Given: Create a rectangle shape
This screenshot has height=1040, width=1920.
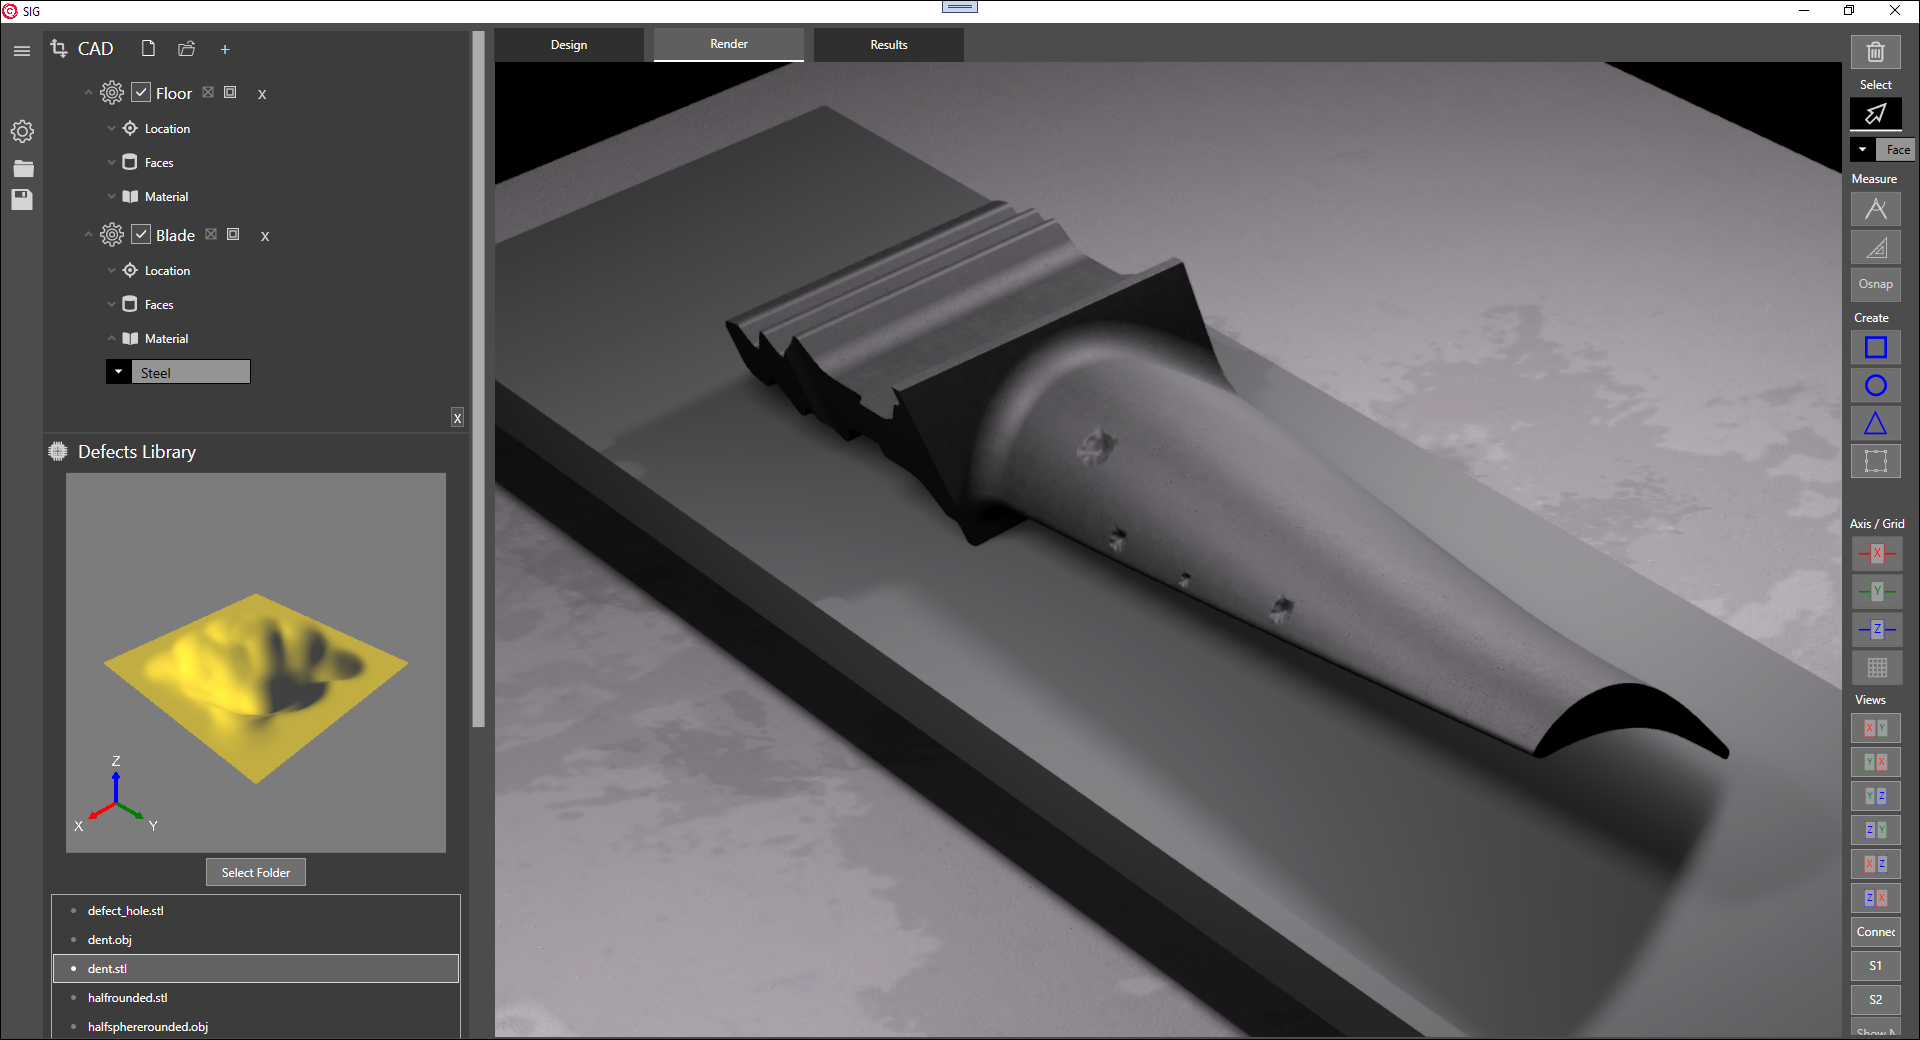Looking at the screenshot, I should click(1875, 348).
